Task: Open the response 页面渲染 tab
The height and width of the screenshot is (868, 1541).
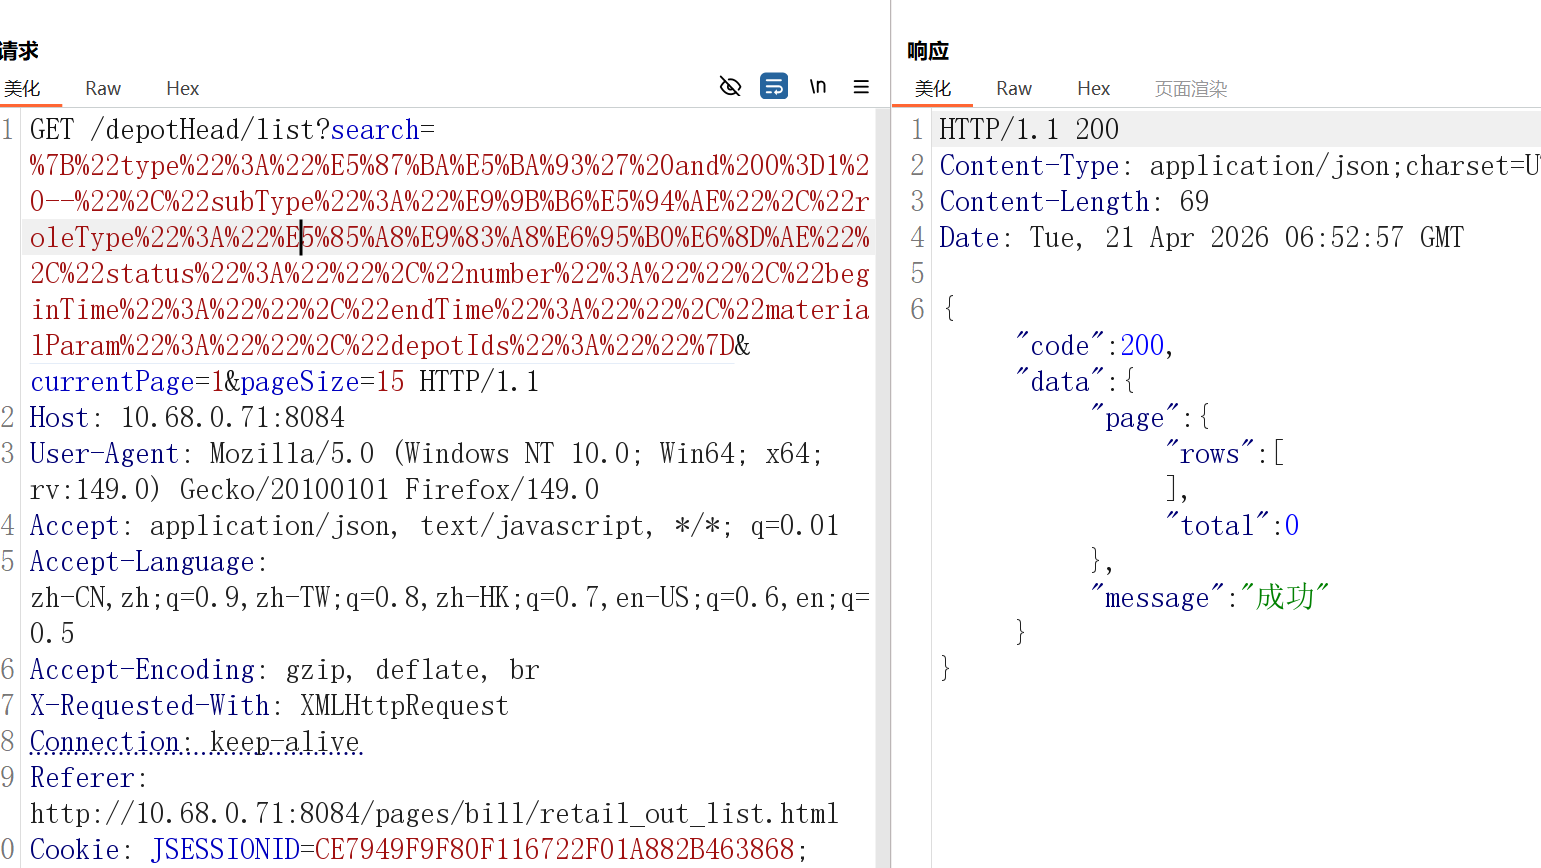Action: pyautogui.click(x=1191, y=88)
